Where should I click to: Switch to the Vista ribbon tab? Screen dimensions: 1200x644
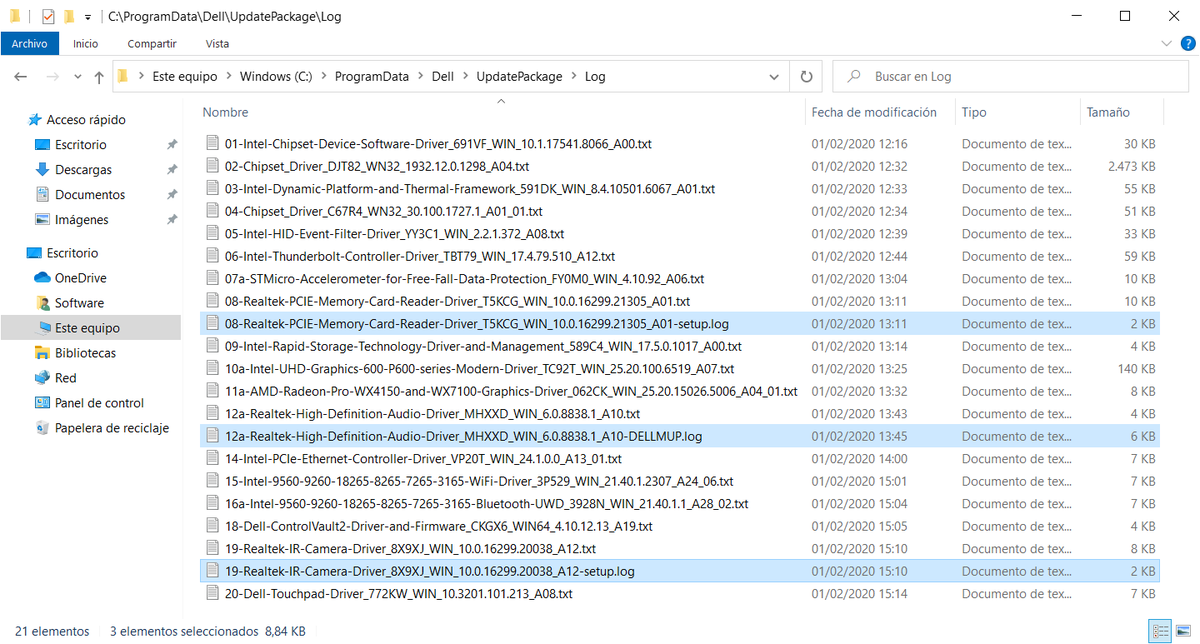click(x=217, y=44)
